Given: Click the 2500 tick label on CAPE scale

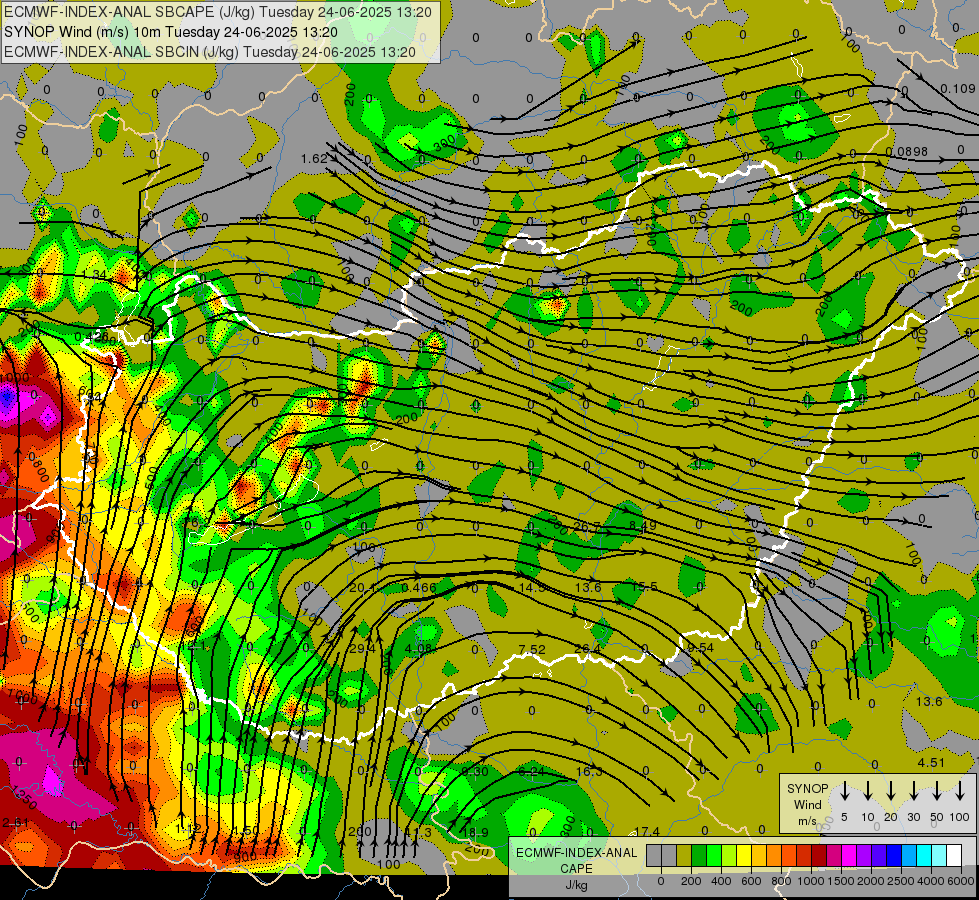Looking at the screenshot, I should (x=901, y=881).
